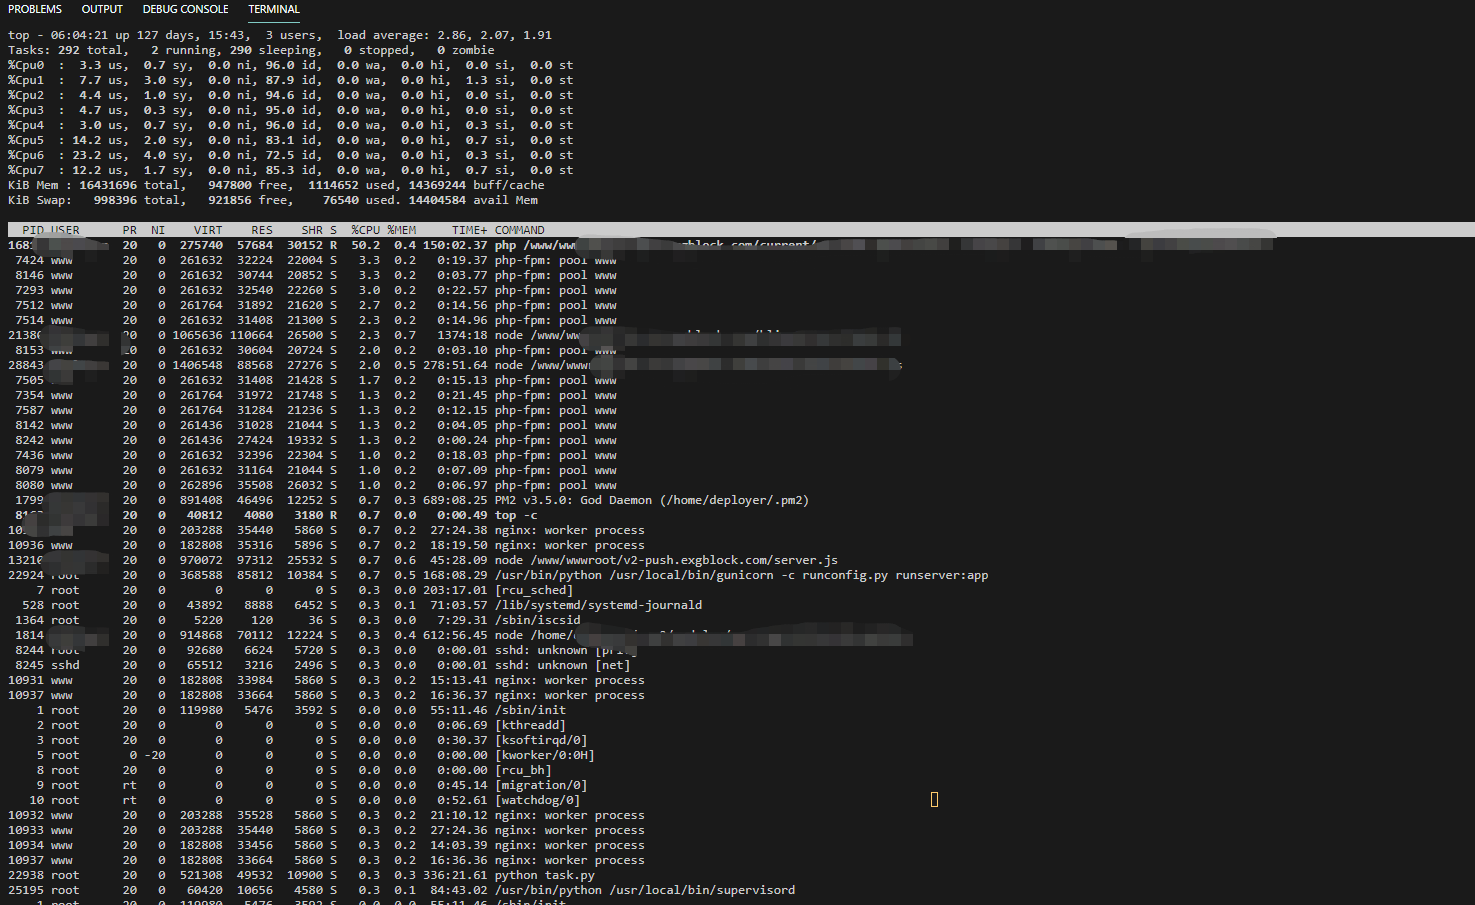Click the systemd-journald process line

pos(355,605)
